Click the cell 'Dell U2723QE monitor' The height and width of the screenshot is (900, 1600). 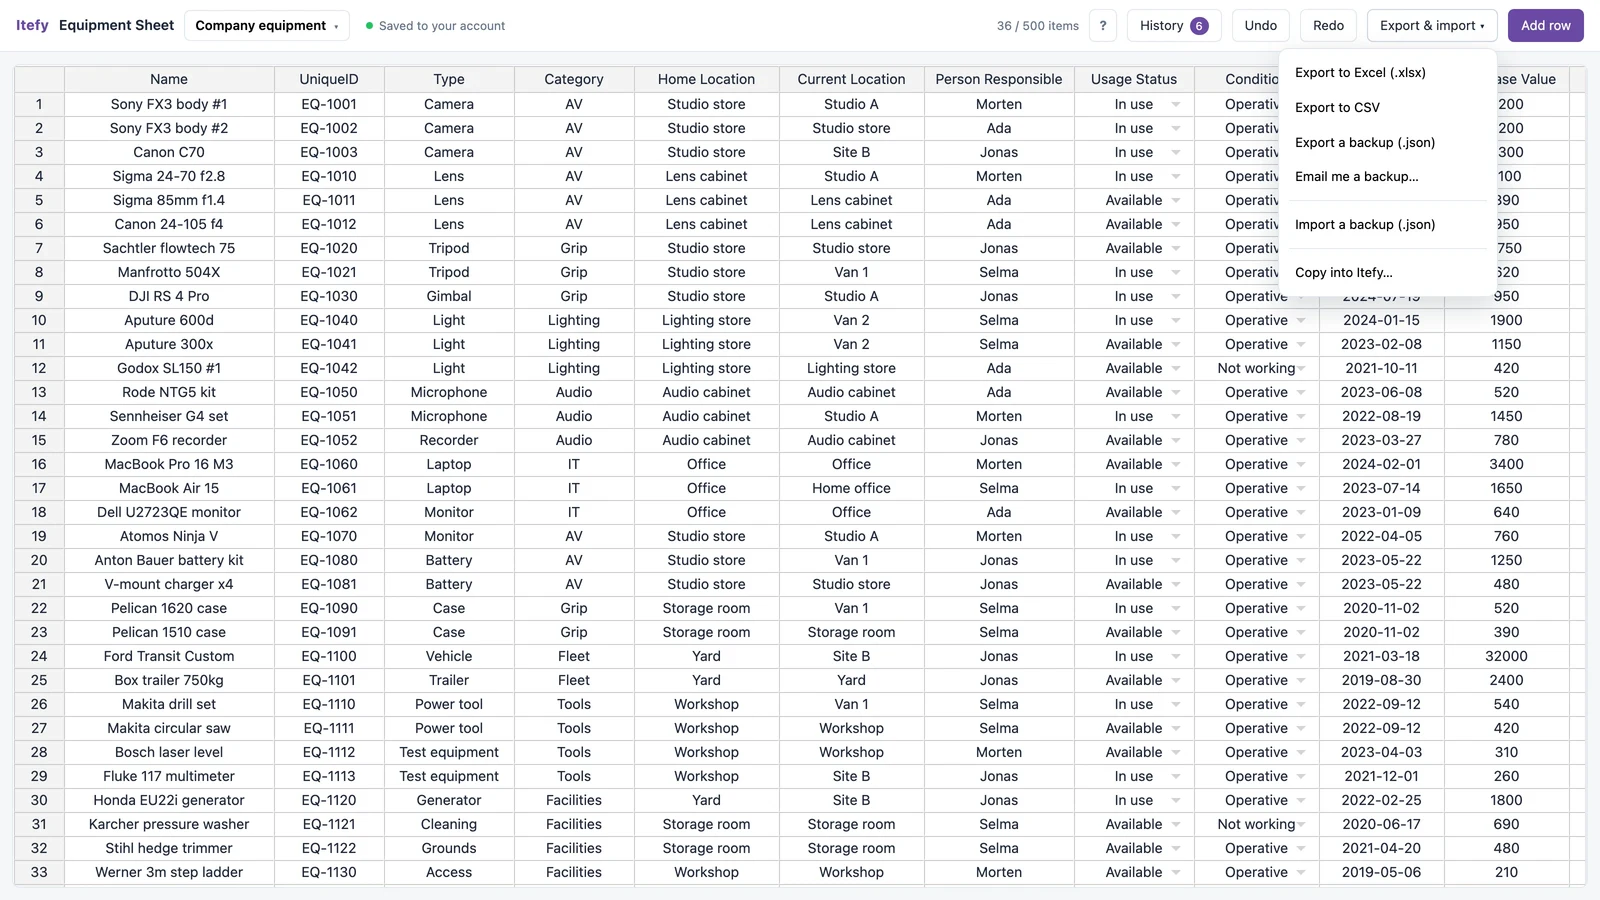(169, 512)
